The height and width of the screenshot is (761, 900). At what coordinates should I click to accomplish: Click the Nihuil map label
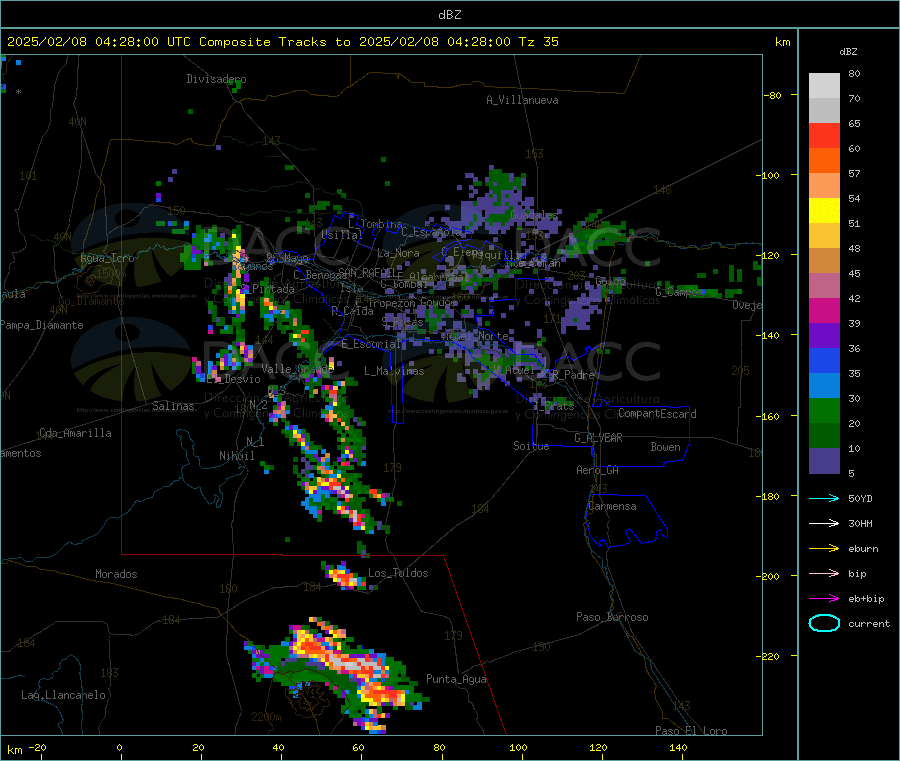pos(236,456)
